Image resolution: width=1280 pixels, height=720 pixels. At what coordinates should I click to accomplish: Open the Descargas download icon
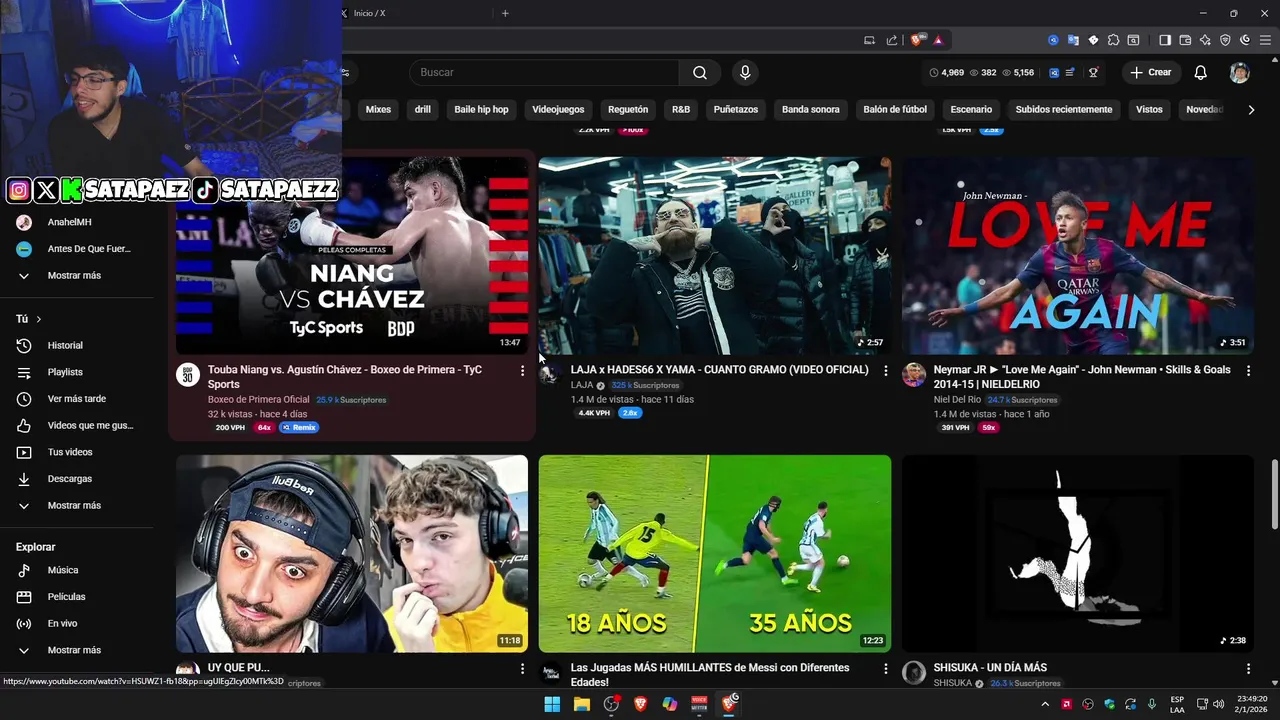[24, 479]
